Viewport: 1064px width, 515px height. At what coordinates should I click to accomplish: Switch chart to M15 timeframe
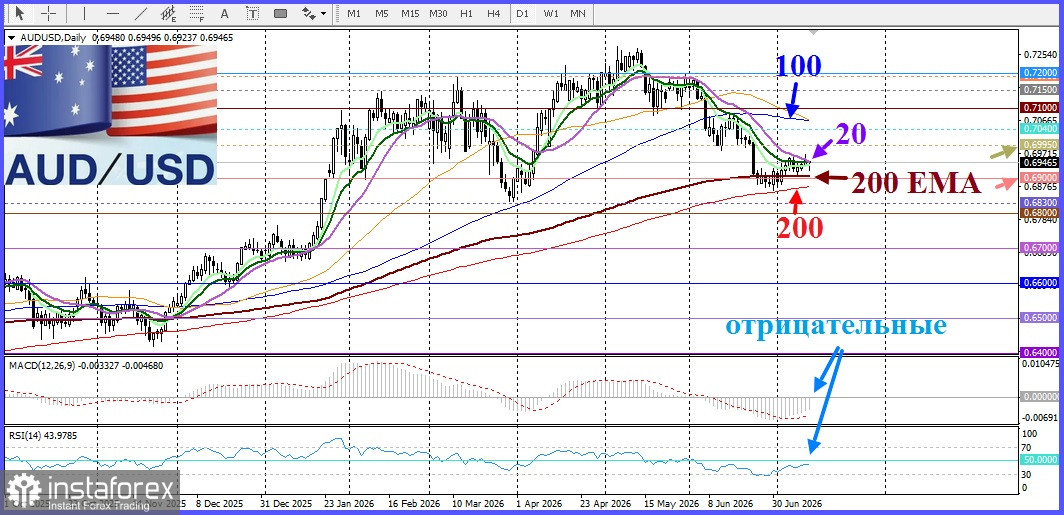pyautogui.click(x=410, y=13)
